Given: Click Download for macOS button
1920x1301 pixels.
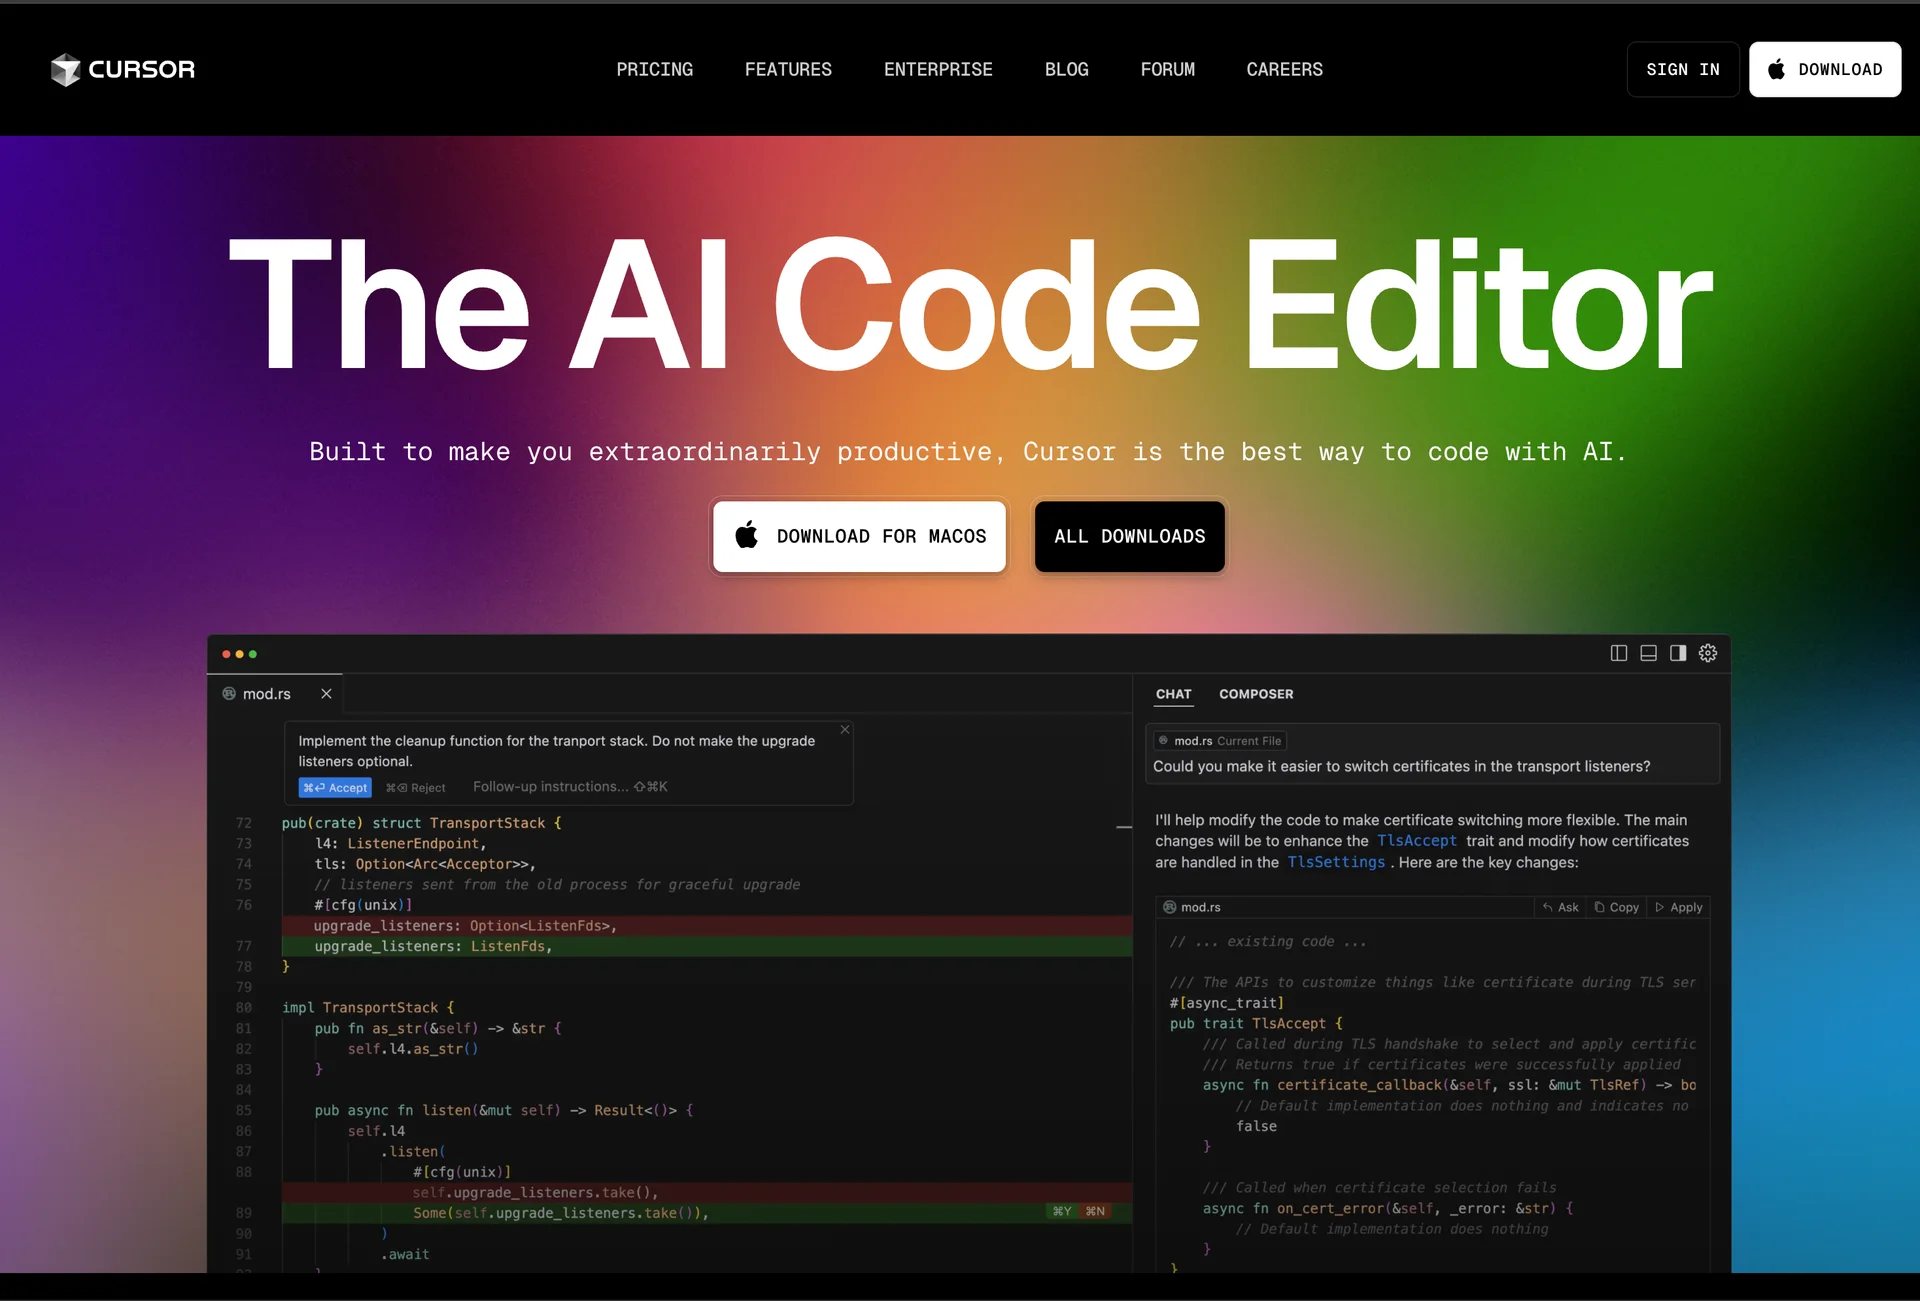Looking at the screenshot, I should 859,536.
